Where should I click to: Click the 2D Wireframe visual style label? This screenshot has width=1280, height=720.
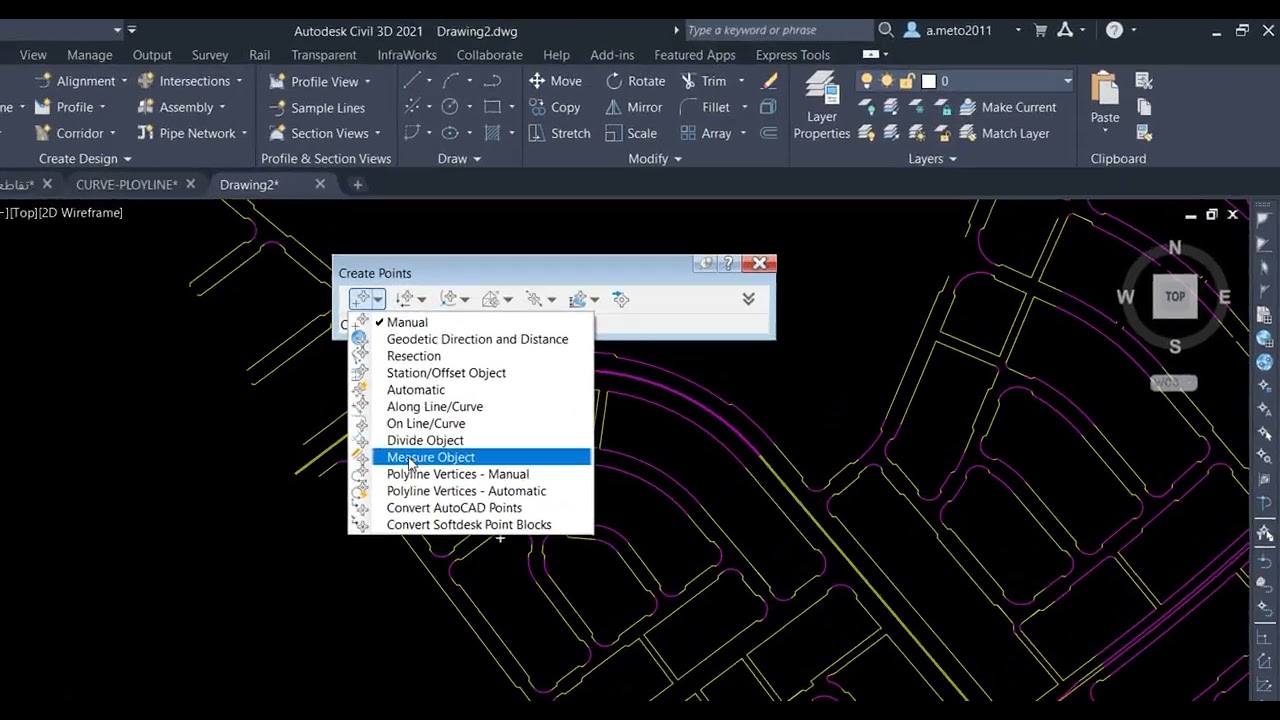[x=80, y=213]
